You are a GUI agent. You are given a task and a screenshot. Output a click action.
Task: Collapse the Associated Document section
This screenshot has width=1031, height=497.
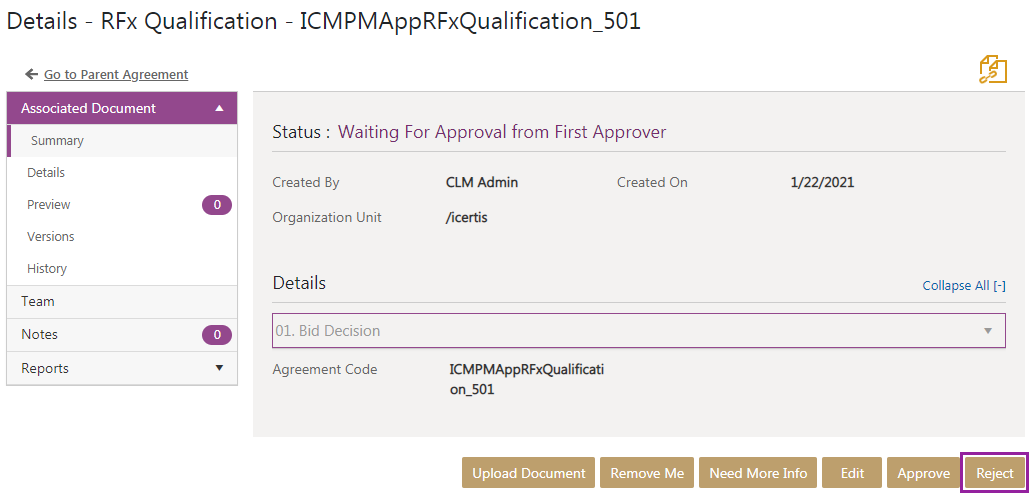[x=219, y=108]
